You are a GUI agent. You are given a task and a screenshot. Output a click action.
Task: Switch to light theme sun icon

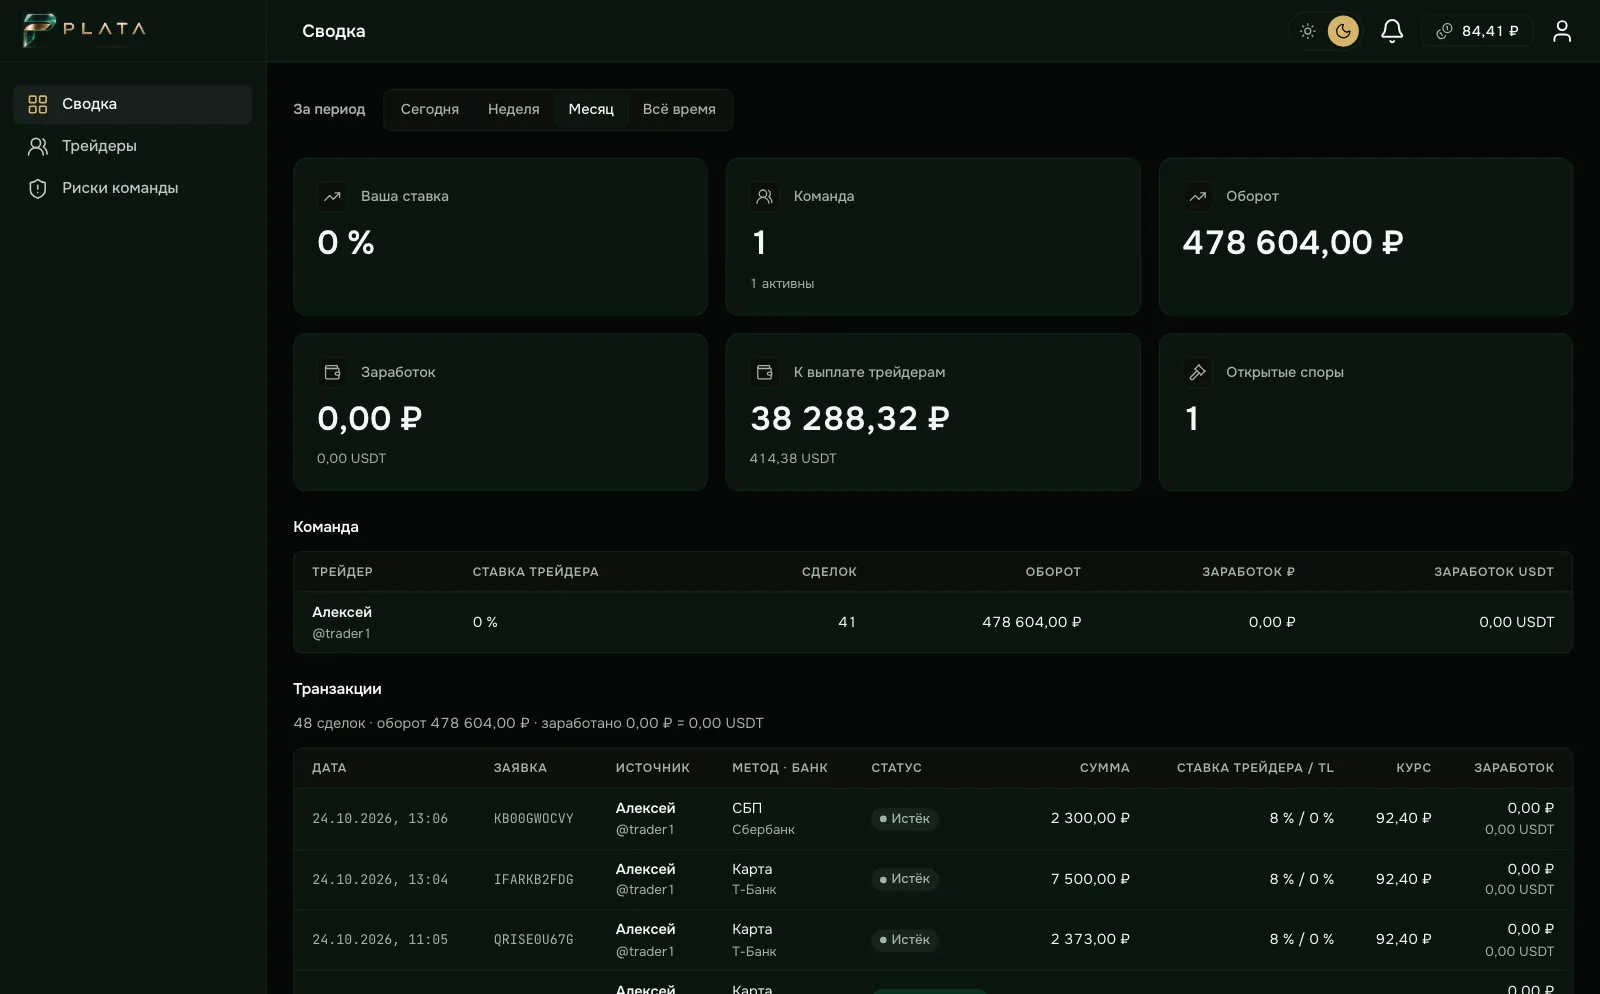(1307, 31)
